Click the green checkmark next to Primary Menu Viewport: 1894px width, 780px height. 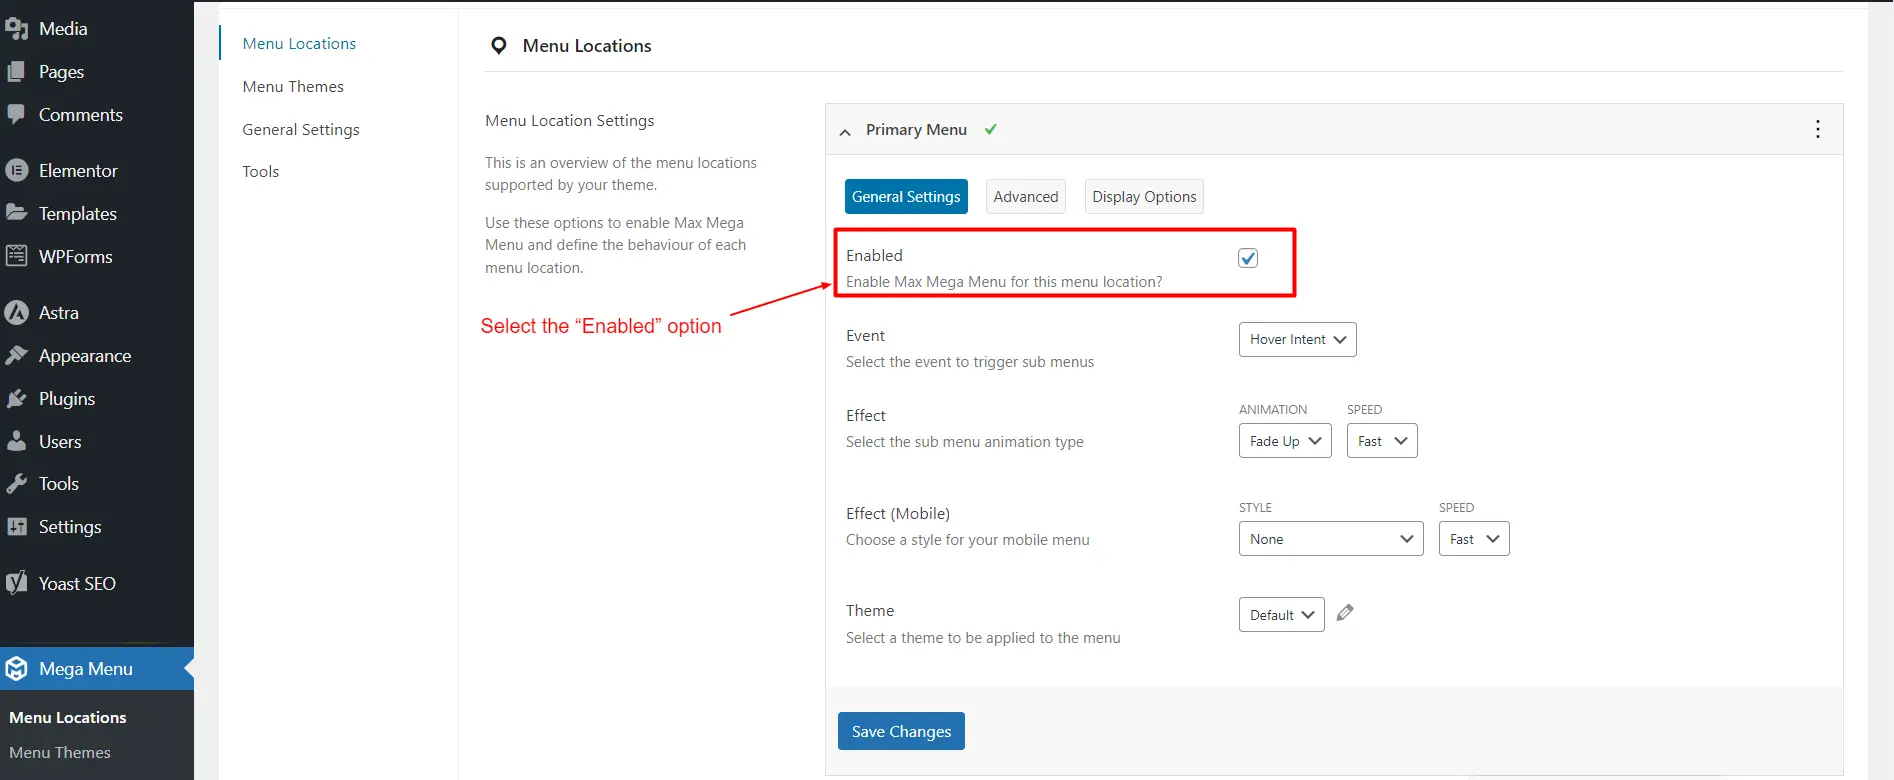tap(990, 129)
